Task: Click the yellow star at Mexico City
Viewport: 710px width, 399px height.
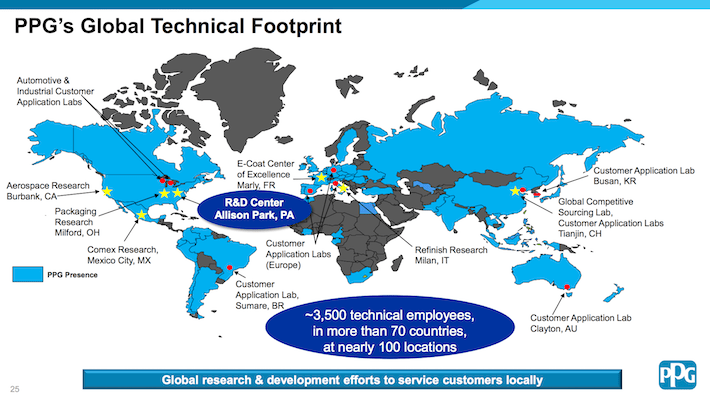Action: [142, 215]
